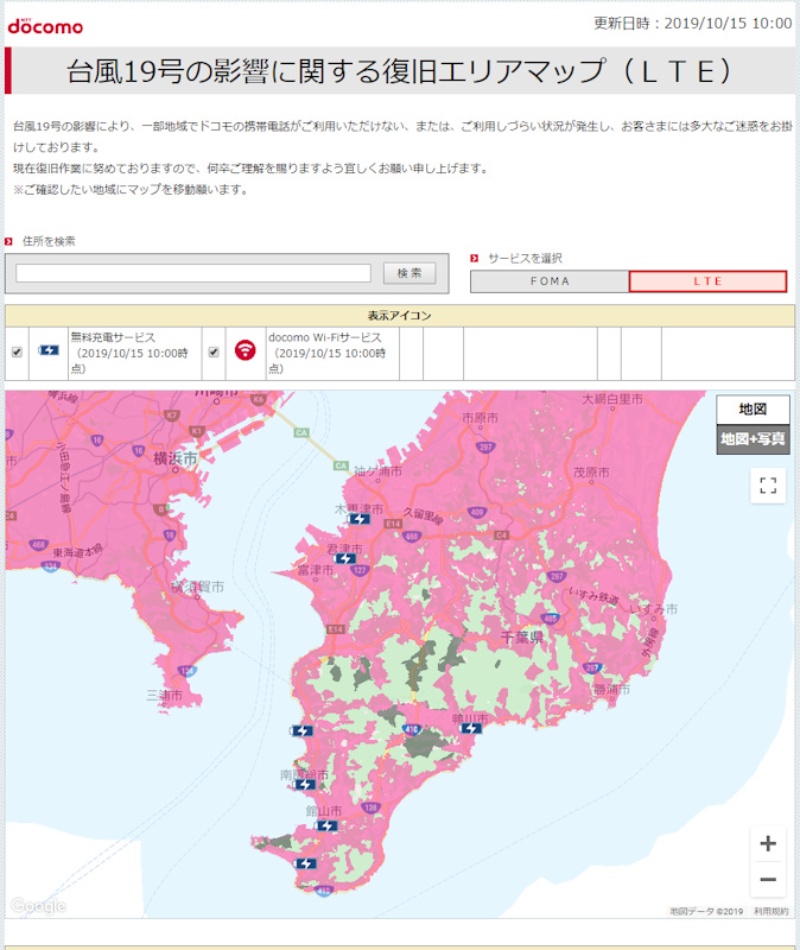Click charging marker at 館山市
This screenshot has width=800, height=950.
pos(327,826)
